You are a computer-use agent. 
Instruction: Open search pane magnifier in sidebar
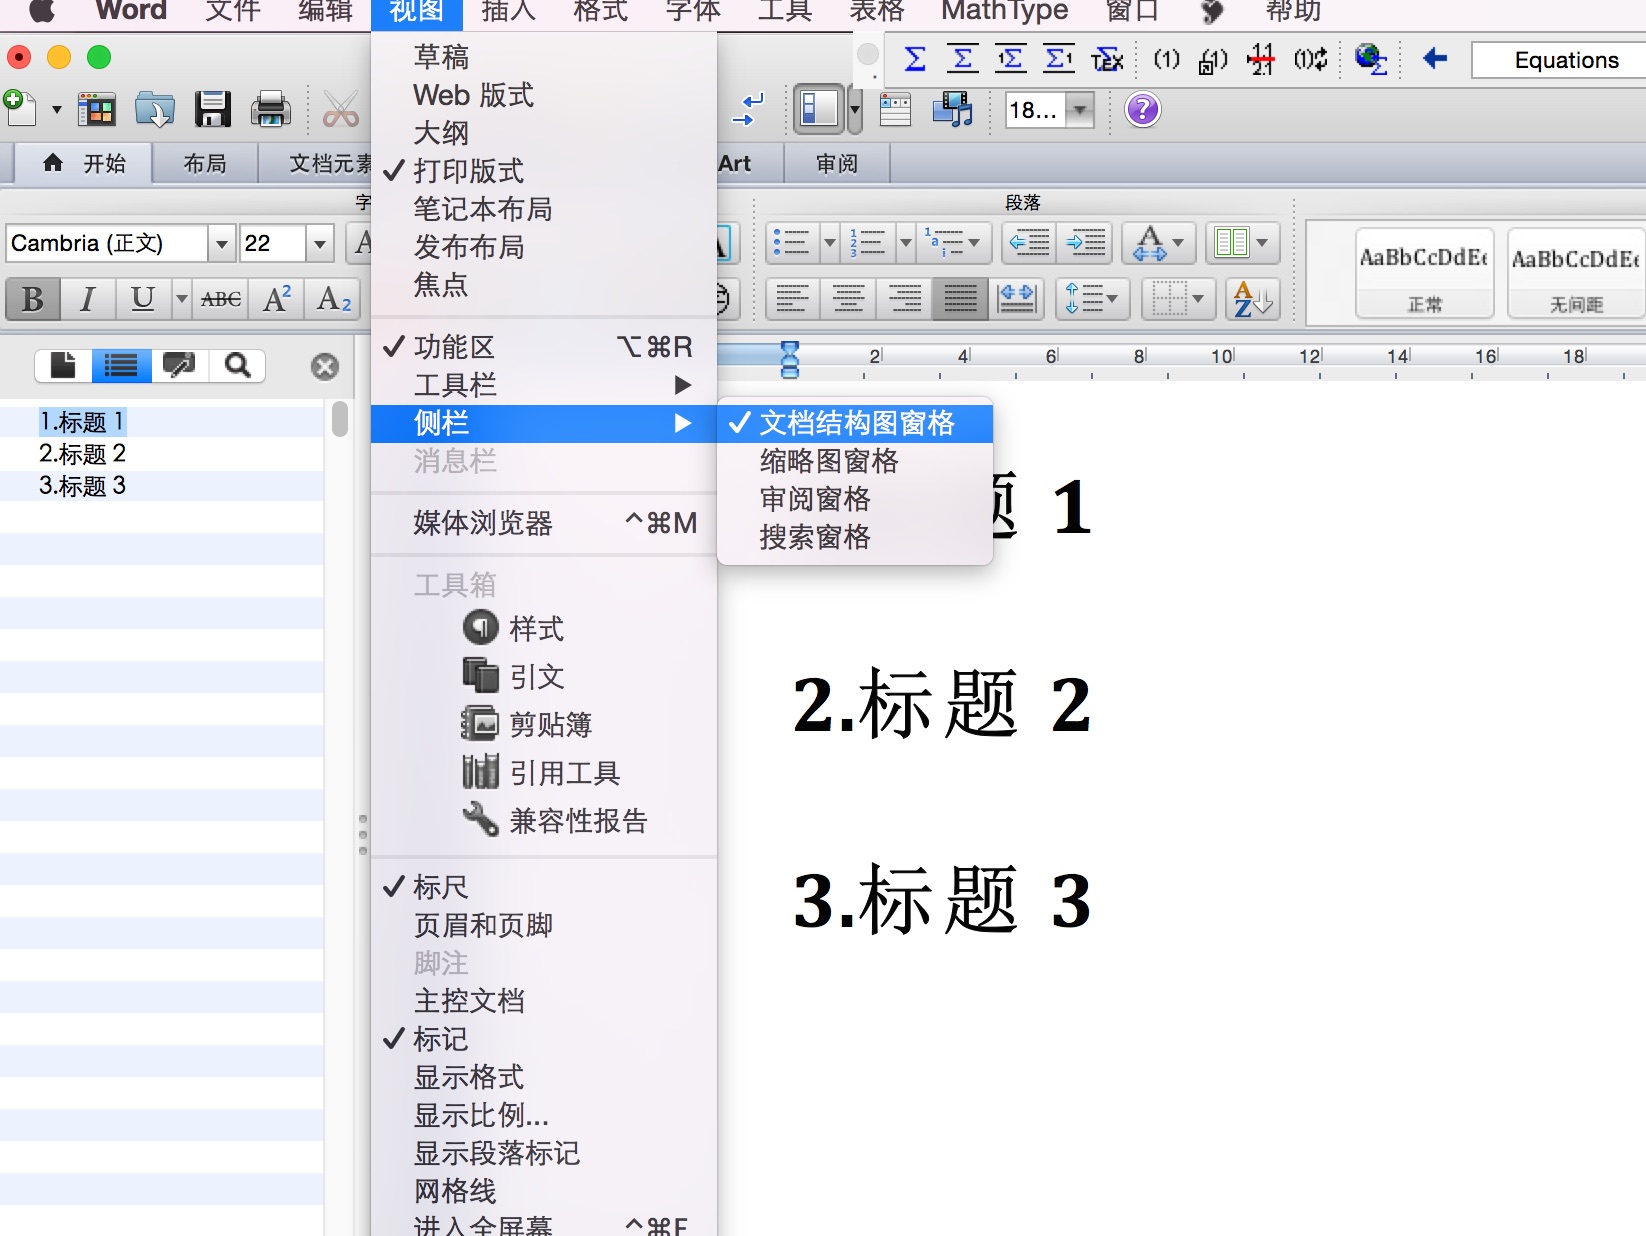point(237,366)
